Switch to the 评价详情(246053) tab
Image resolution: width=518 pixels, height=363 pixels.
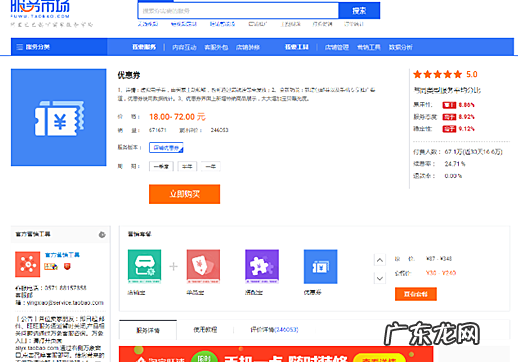(274, 330)
